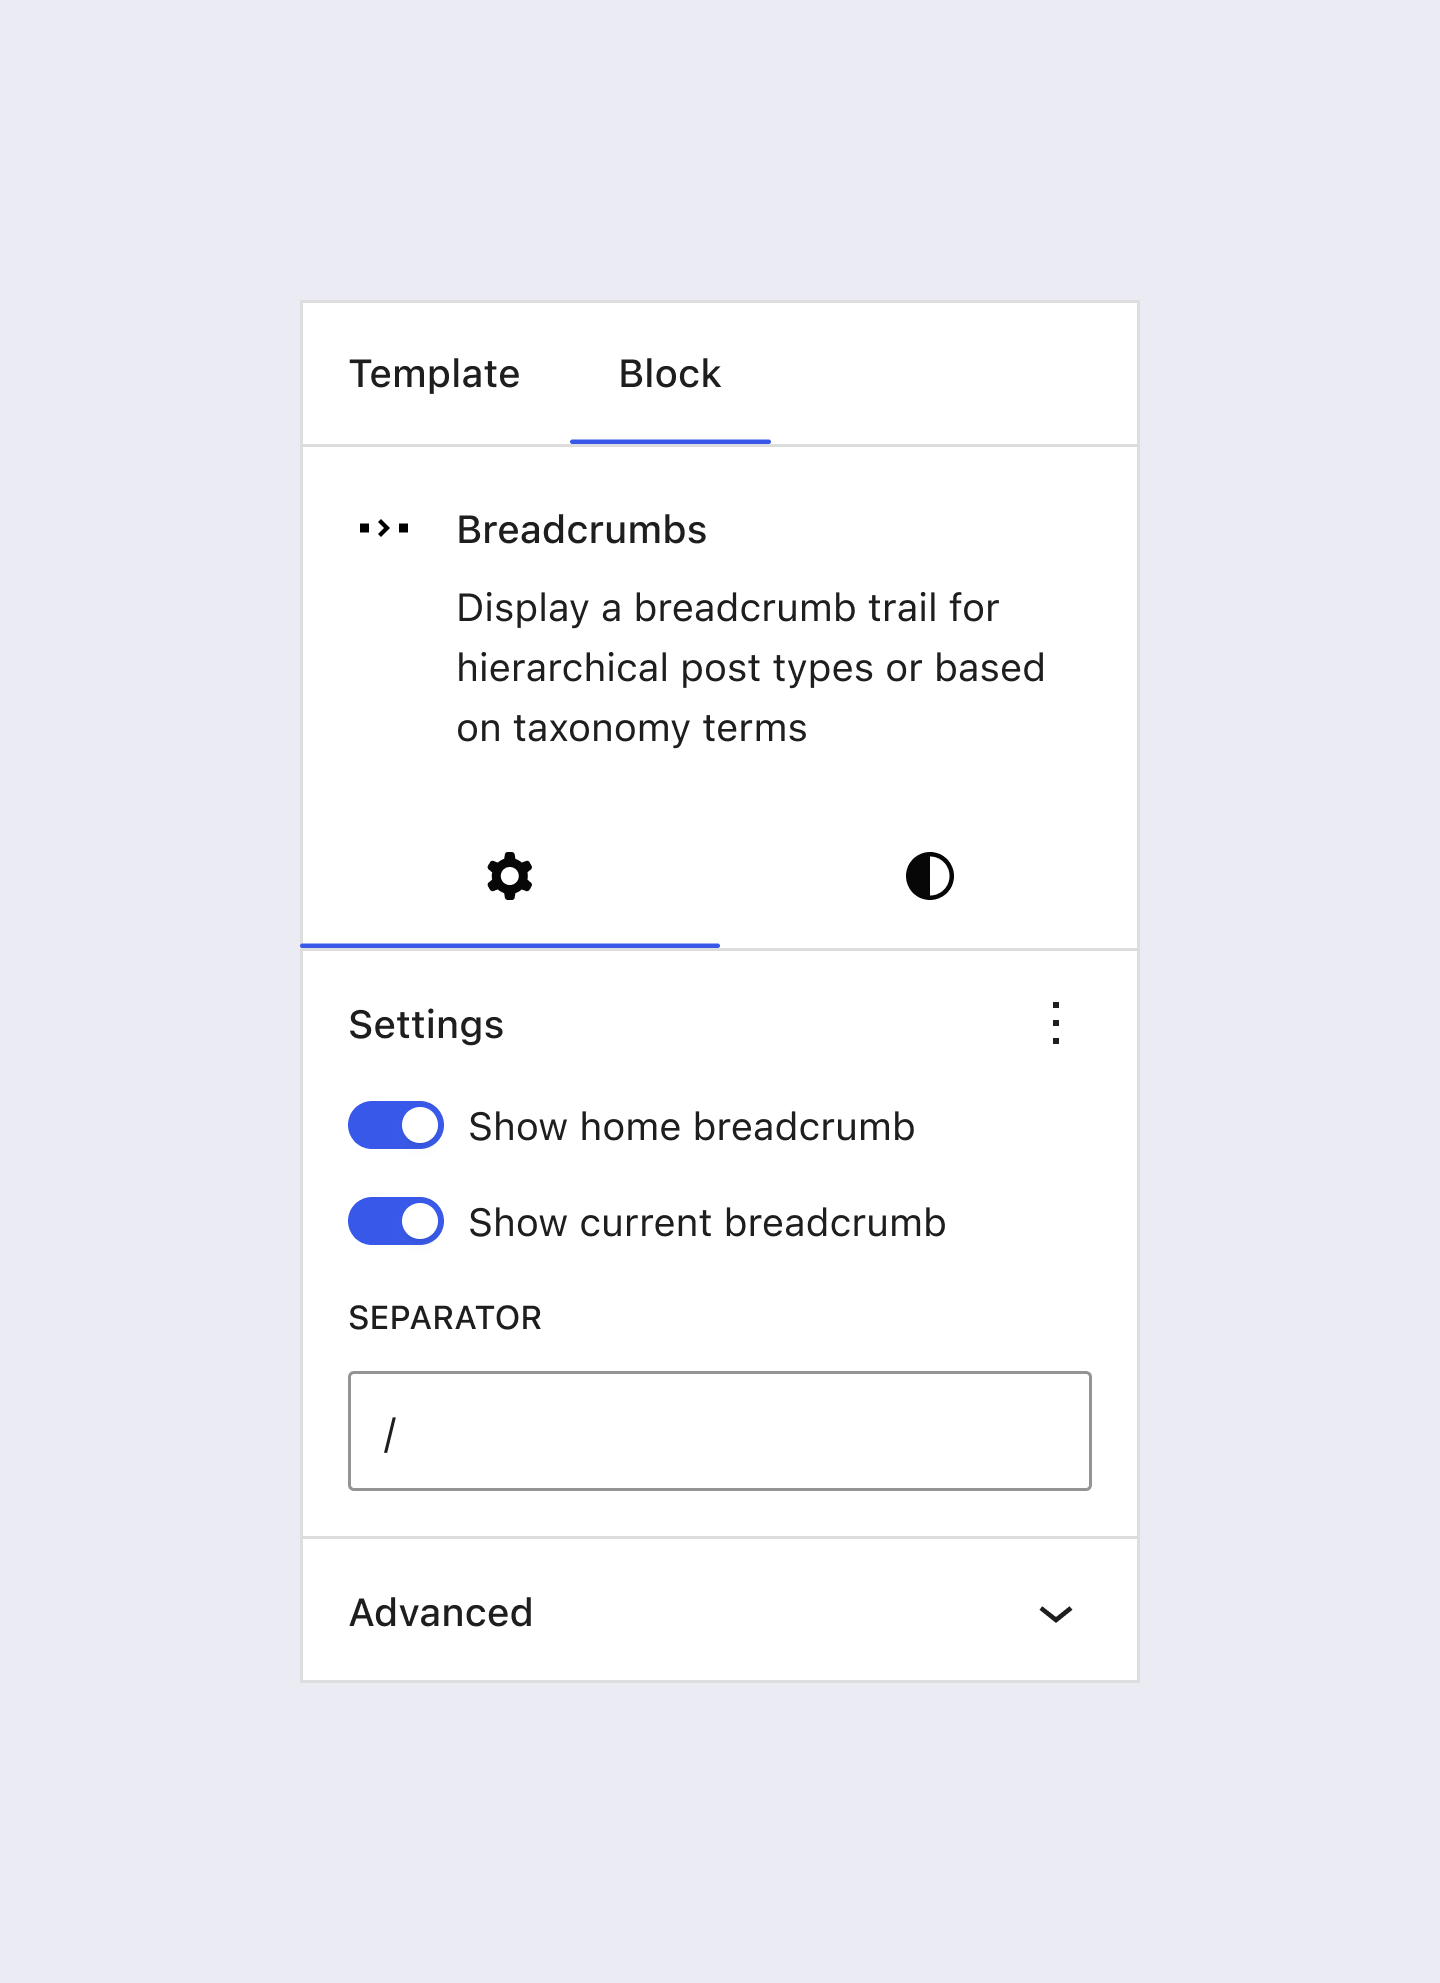Click the Show home breadcrumb label
The image size is (1440, 1983).
691,1127
